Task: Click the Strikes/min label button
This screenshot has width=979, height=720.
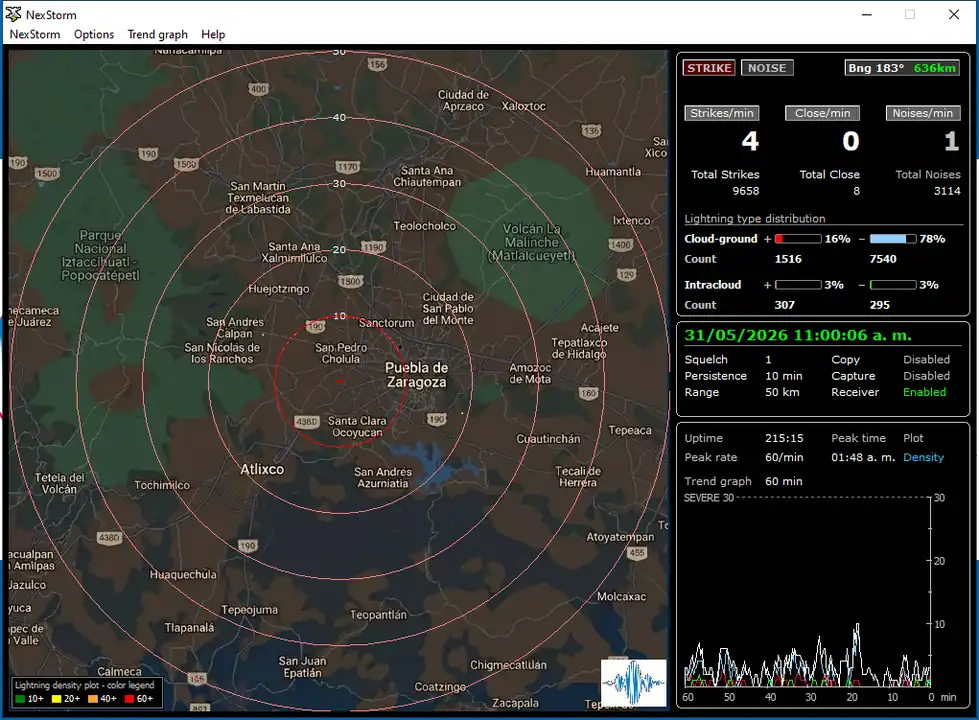Action: (x=722, y=113)
